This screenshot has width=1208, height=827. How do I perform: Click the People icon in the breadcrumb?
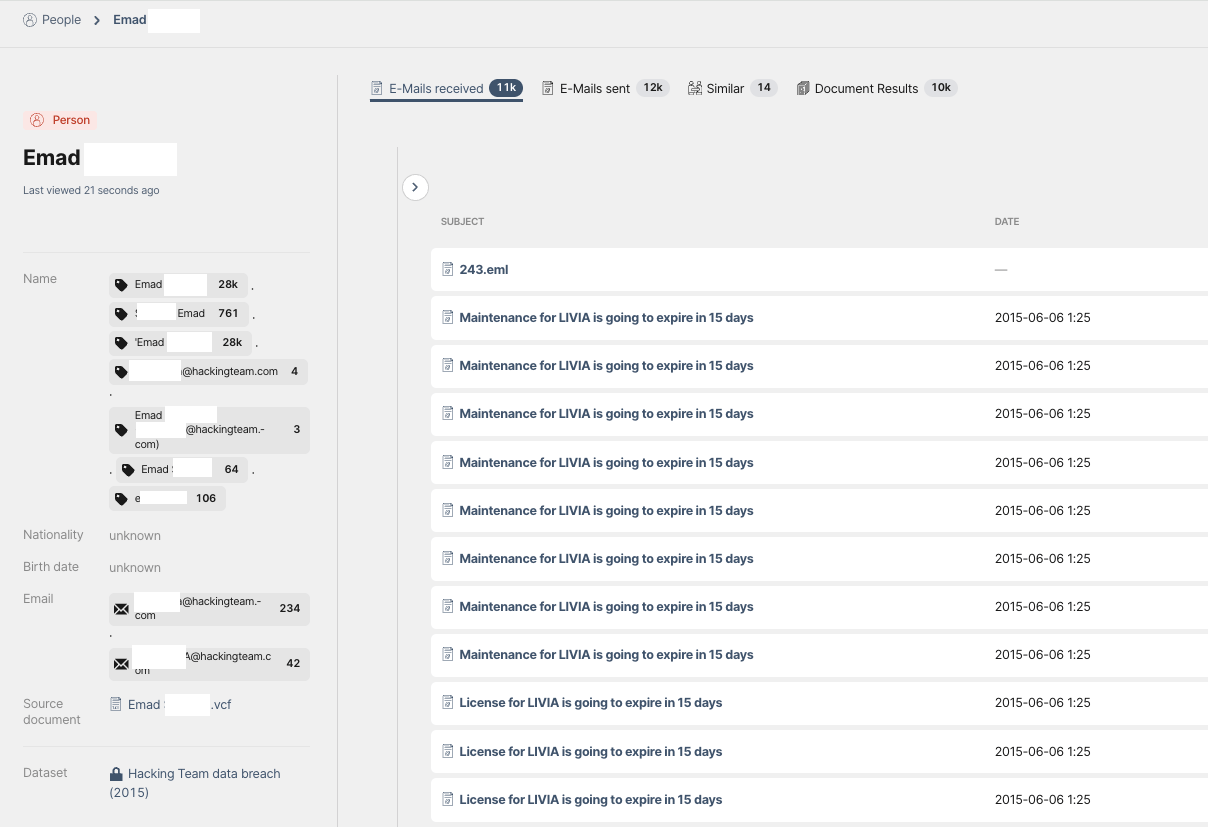pyautogui.click(x=30, y=20)
